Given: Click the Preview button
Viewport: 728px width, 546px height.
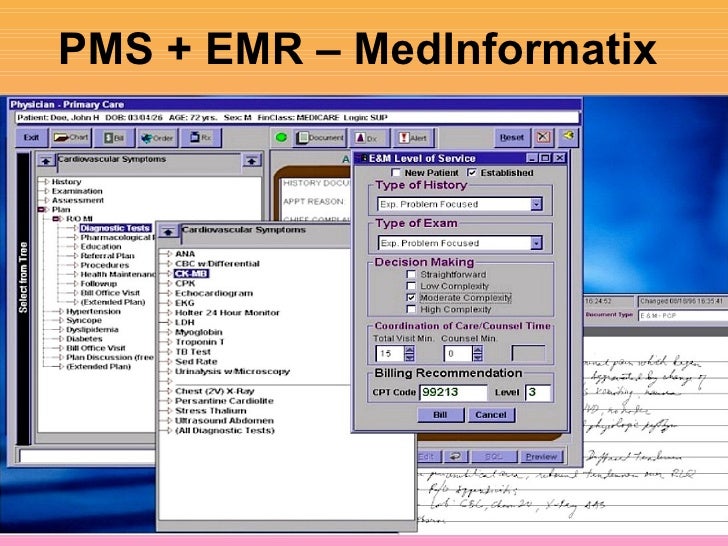Looking at the screenshot, I should [x=541, y=457].
